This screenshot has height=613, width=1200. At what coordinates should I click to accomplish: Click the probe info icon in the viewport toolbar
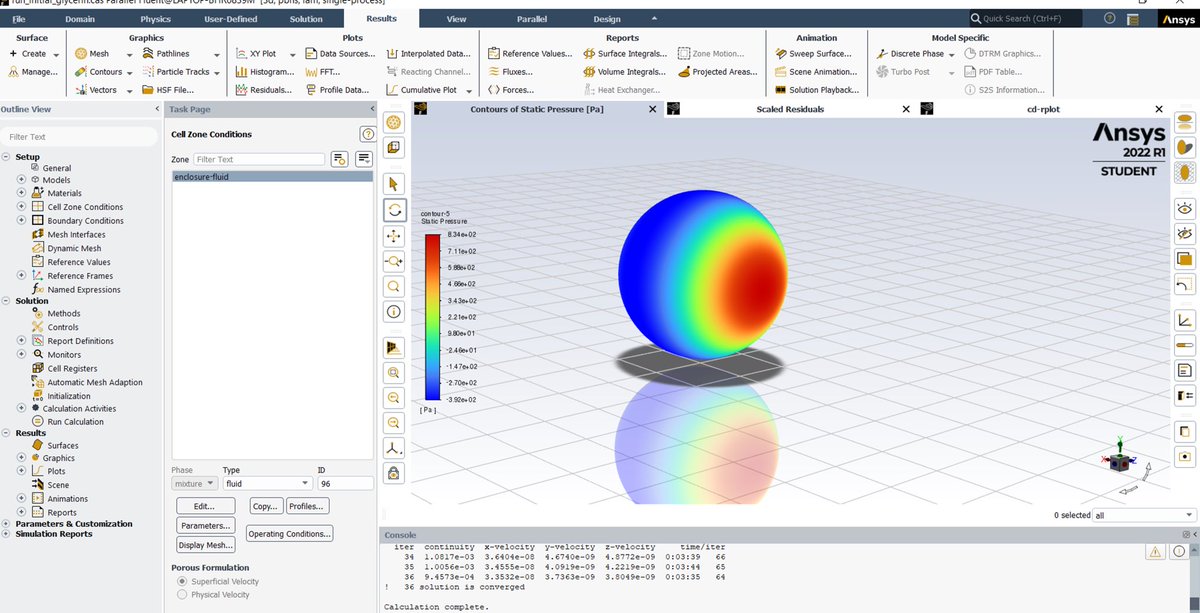pos(394,311)
